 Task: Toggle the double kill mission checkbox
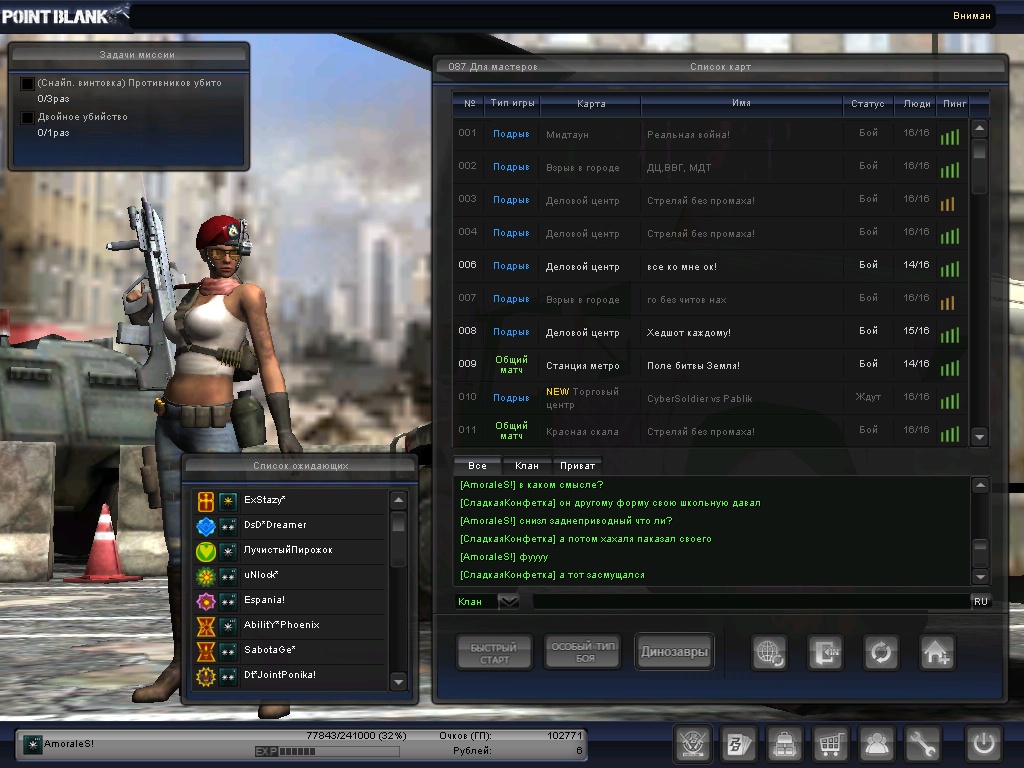click(x=28, y=117)
